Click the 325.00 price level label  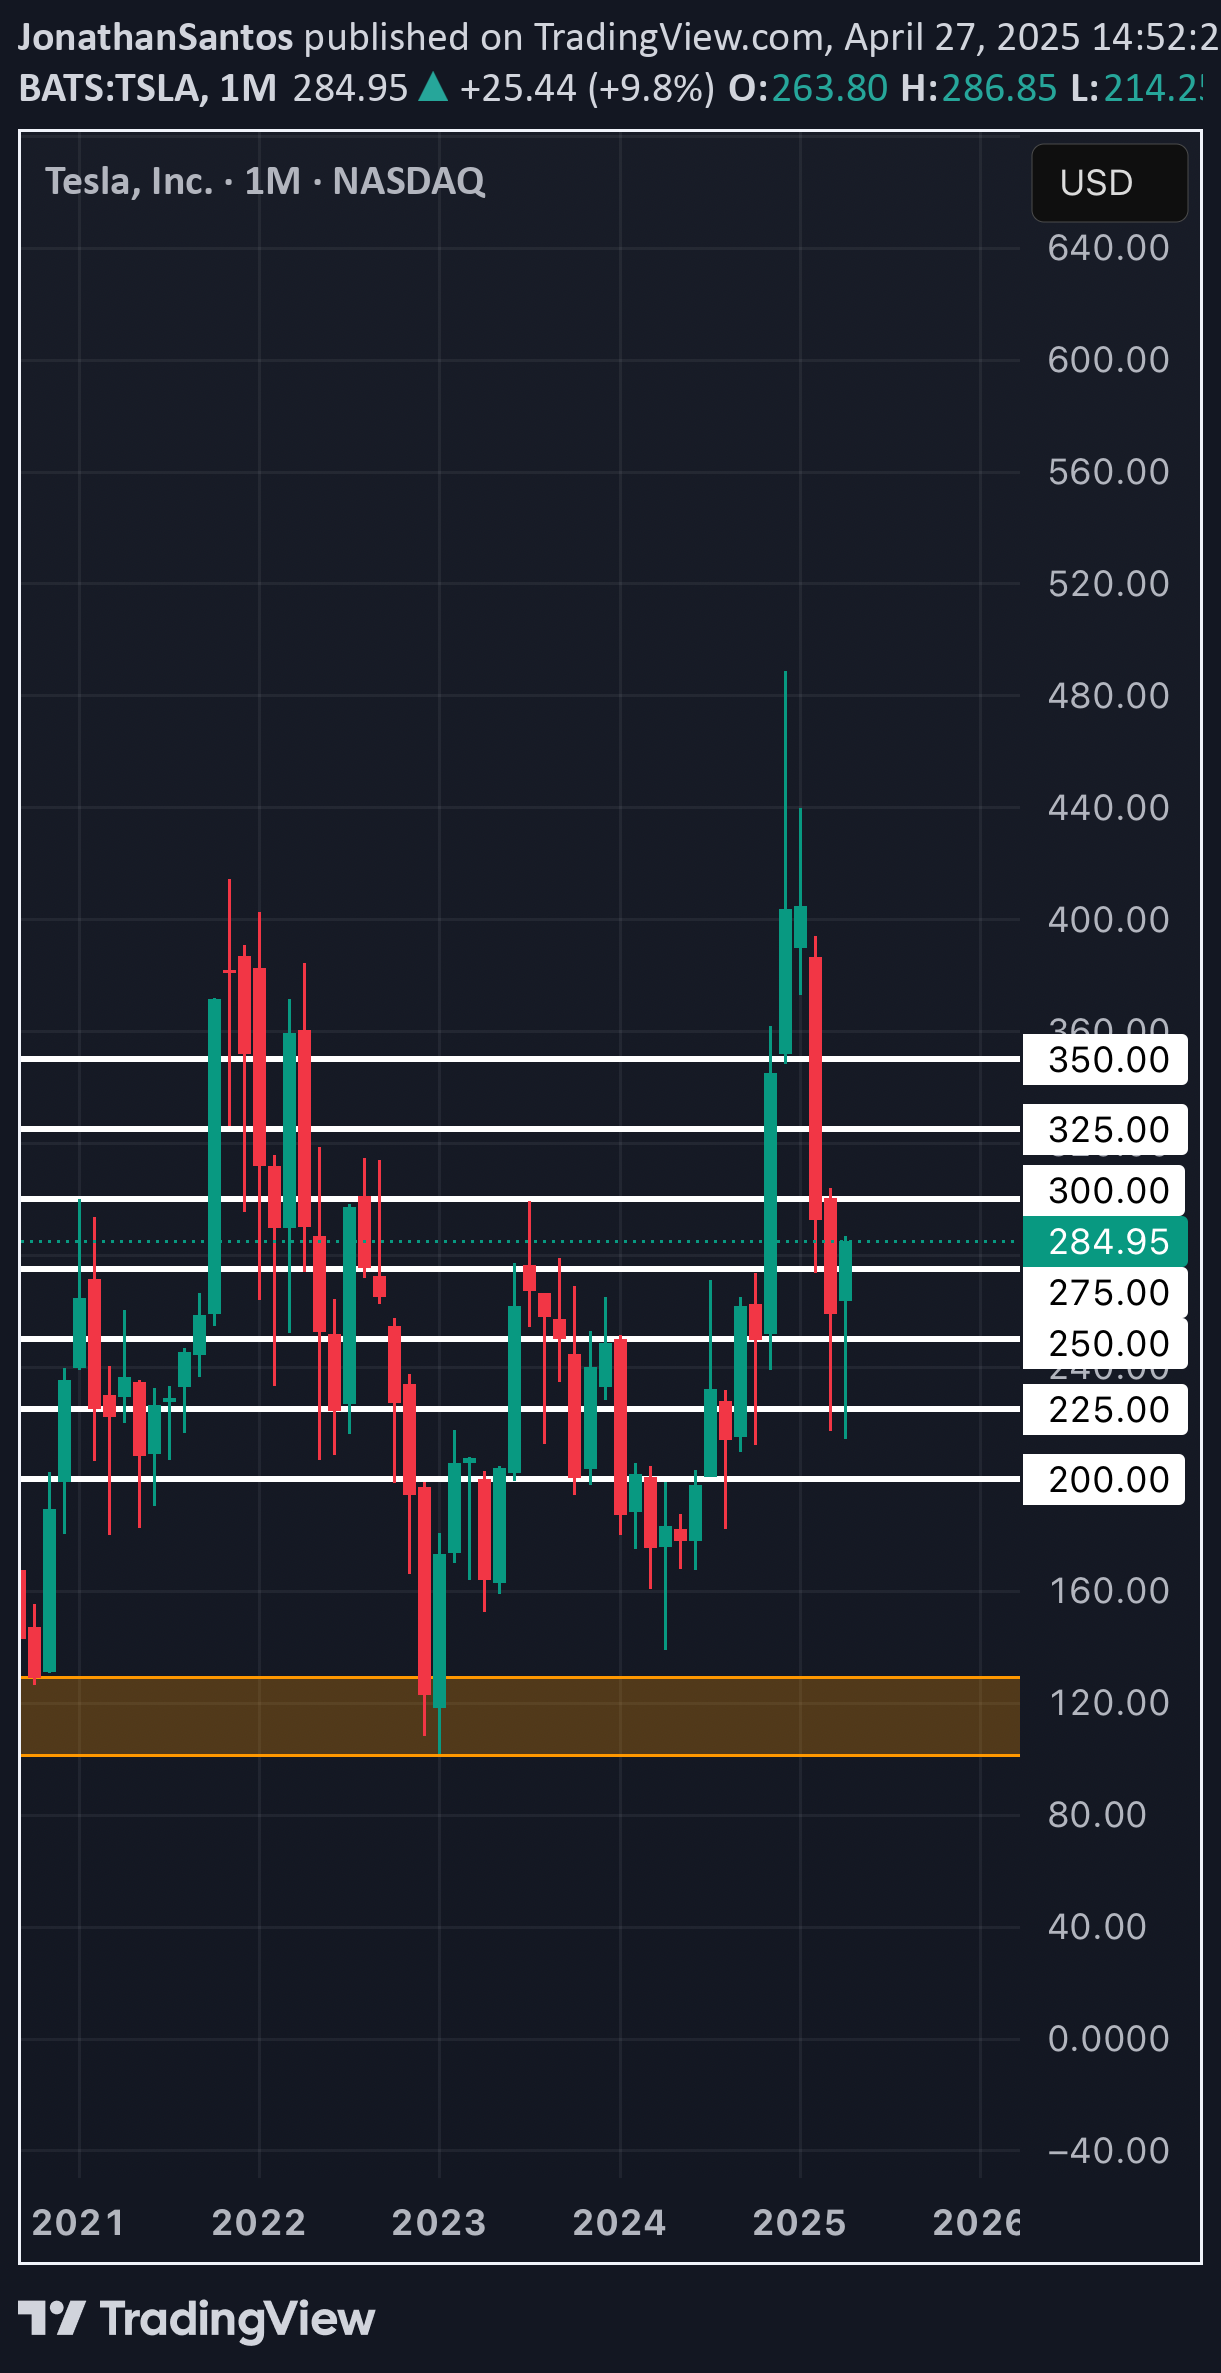(x=1105, y=1130)
